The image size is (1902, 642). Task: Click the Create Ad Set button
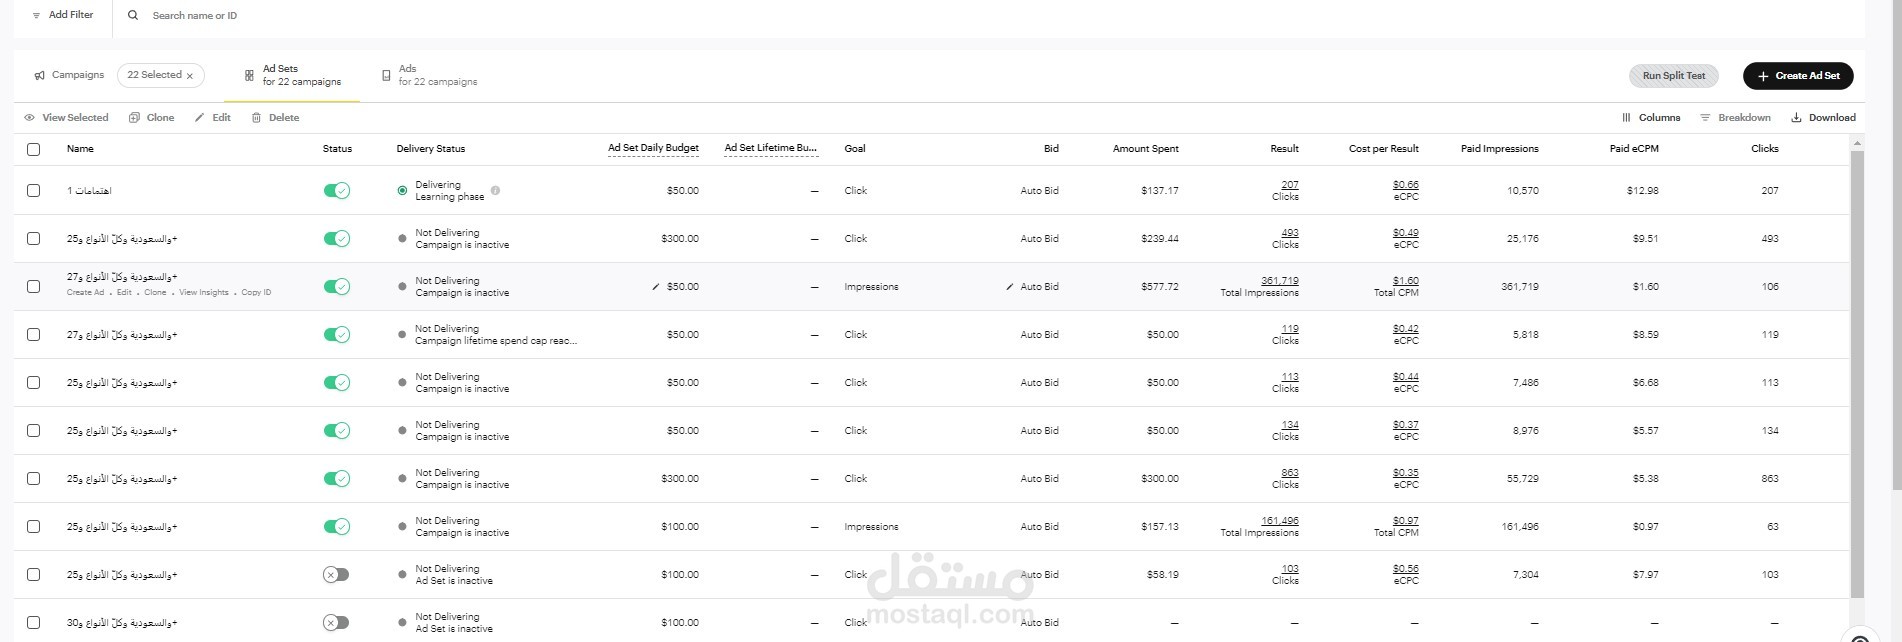pyautogui.click(x=1797, y=76)
